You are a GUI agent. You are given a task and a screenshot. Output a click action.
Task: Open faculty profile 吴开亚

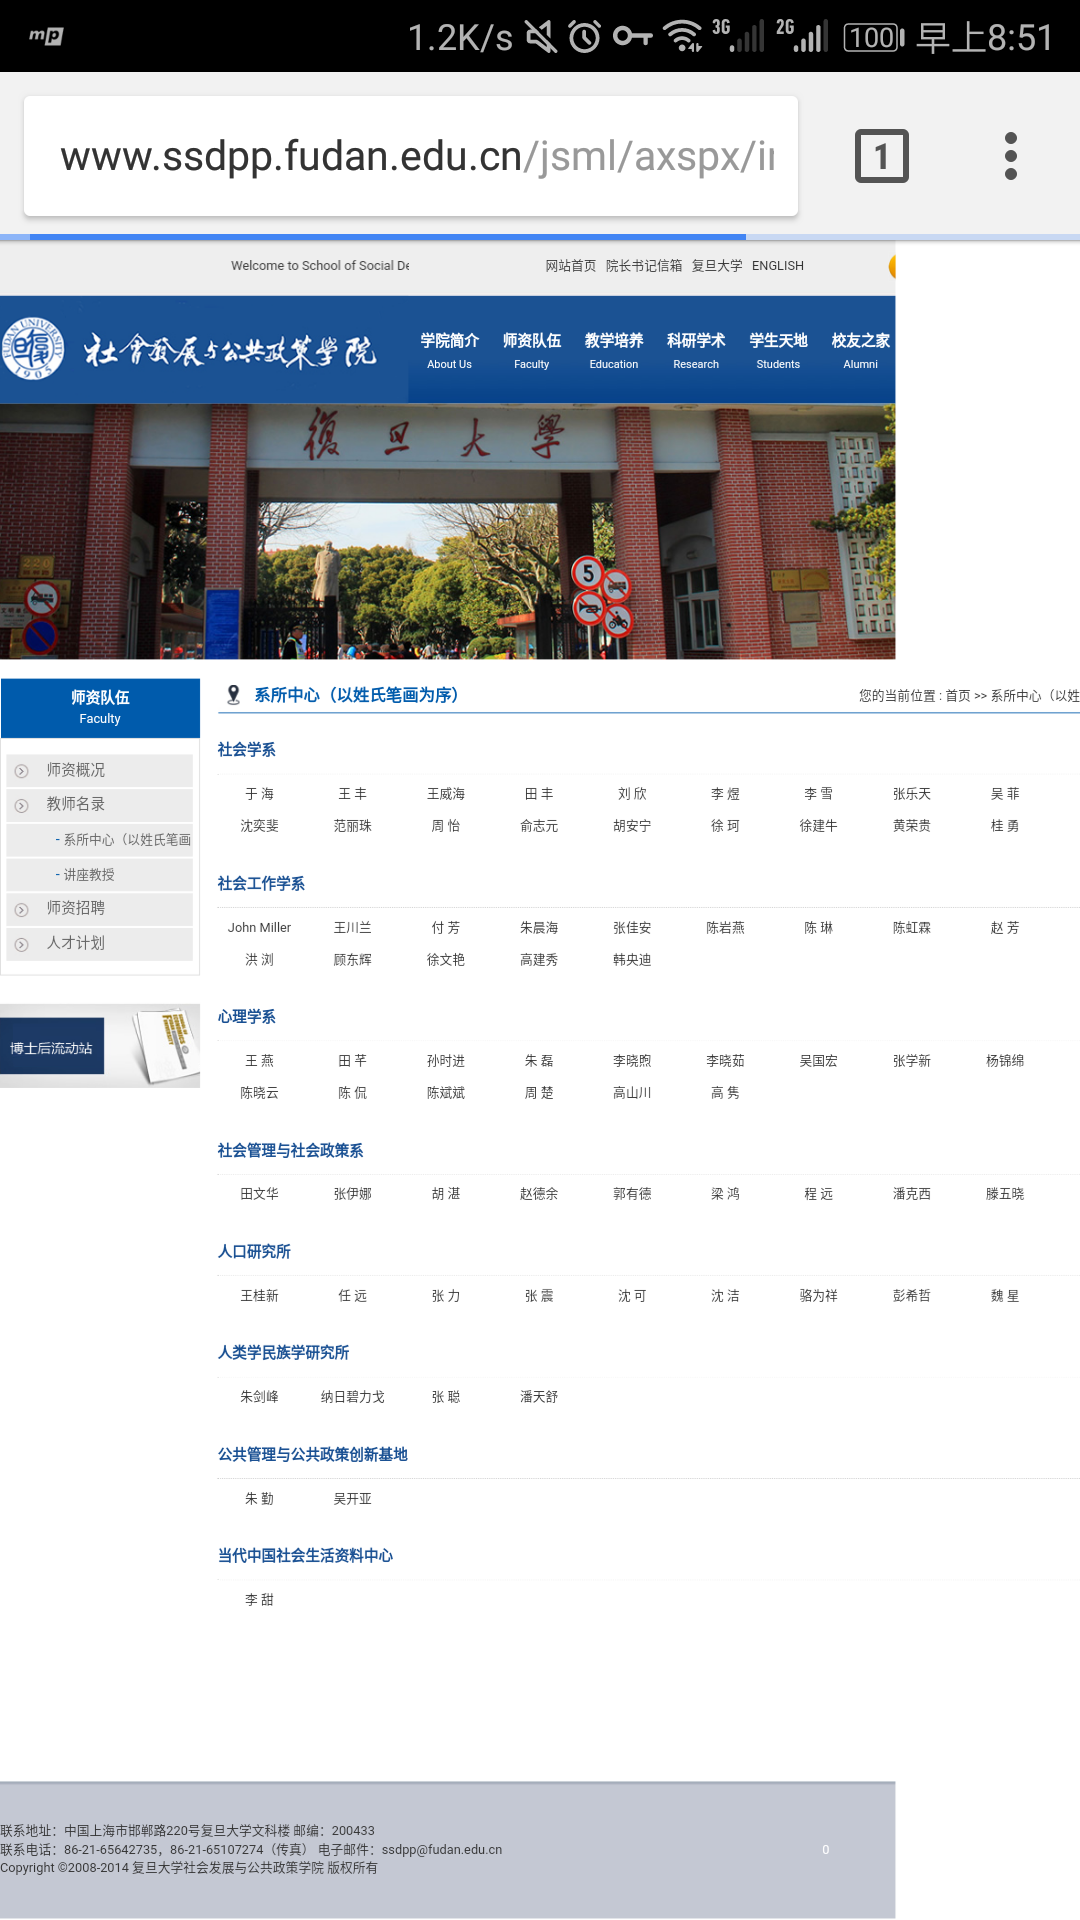[x=352, y=1499]
